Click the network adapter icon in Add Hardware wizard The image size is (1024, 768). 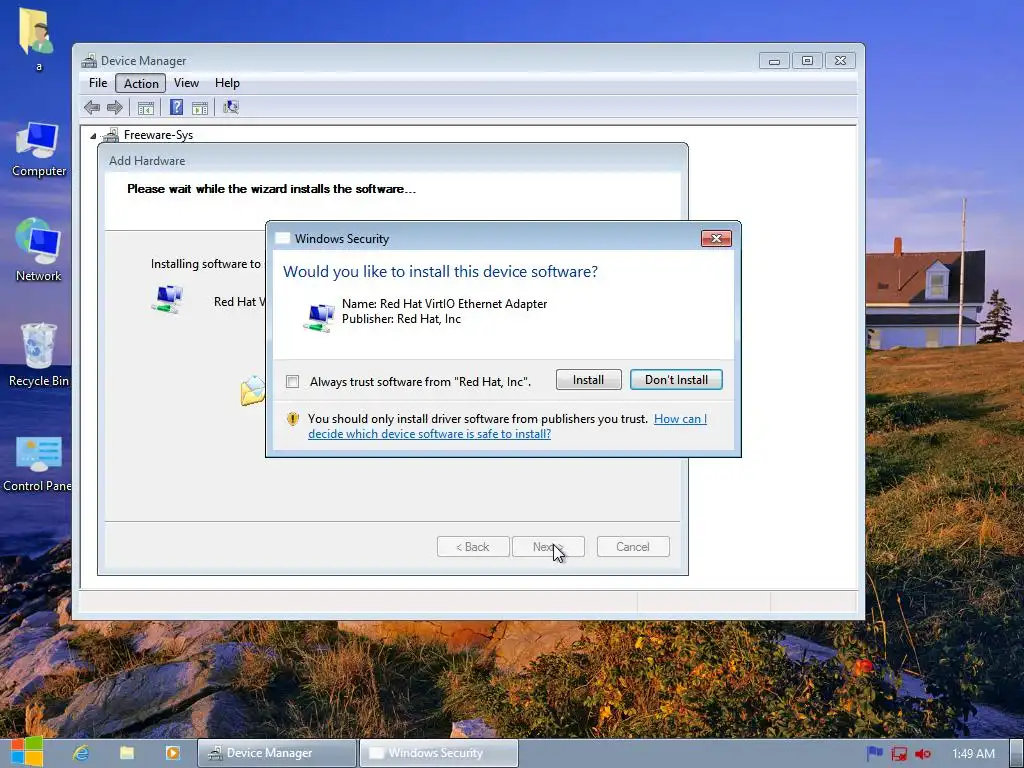(167, 299)
